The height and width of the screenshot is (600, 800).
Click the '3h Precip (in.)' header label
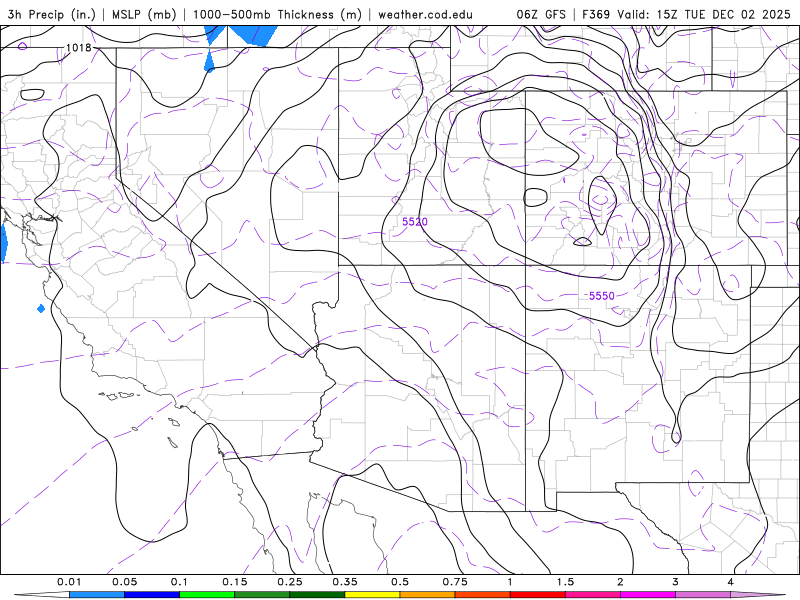click(x=51, y=14)
